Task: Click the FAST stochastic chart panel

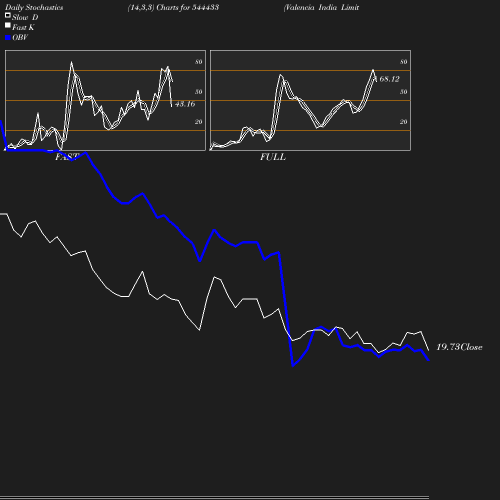Action: pyautogui.click(x=105, y=100)
